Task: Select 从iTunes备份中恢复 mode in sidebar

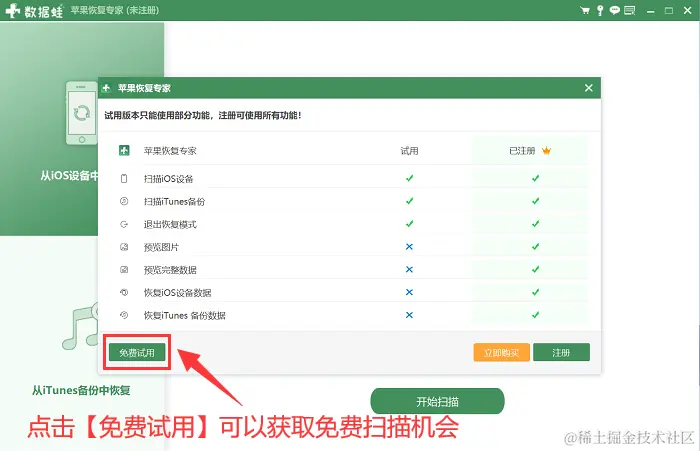Action: pyautogui.click(x=81, y=390)
